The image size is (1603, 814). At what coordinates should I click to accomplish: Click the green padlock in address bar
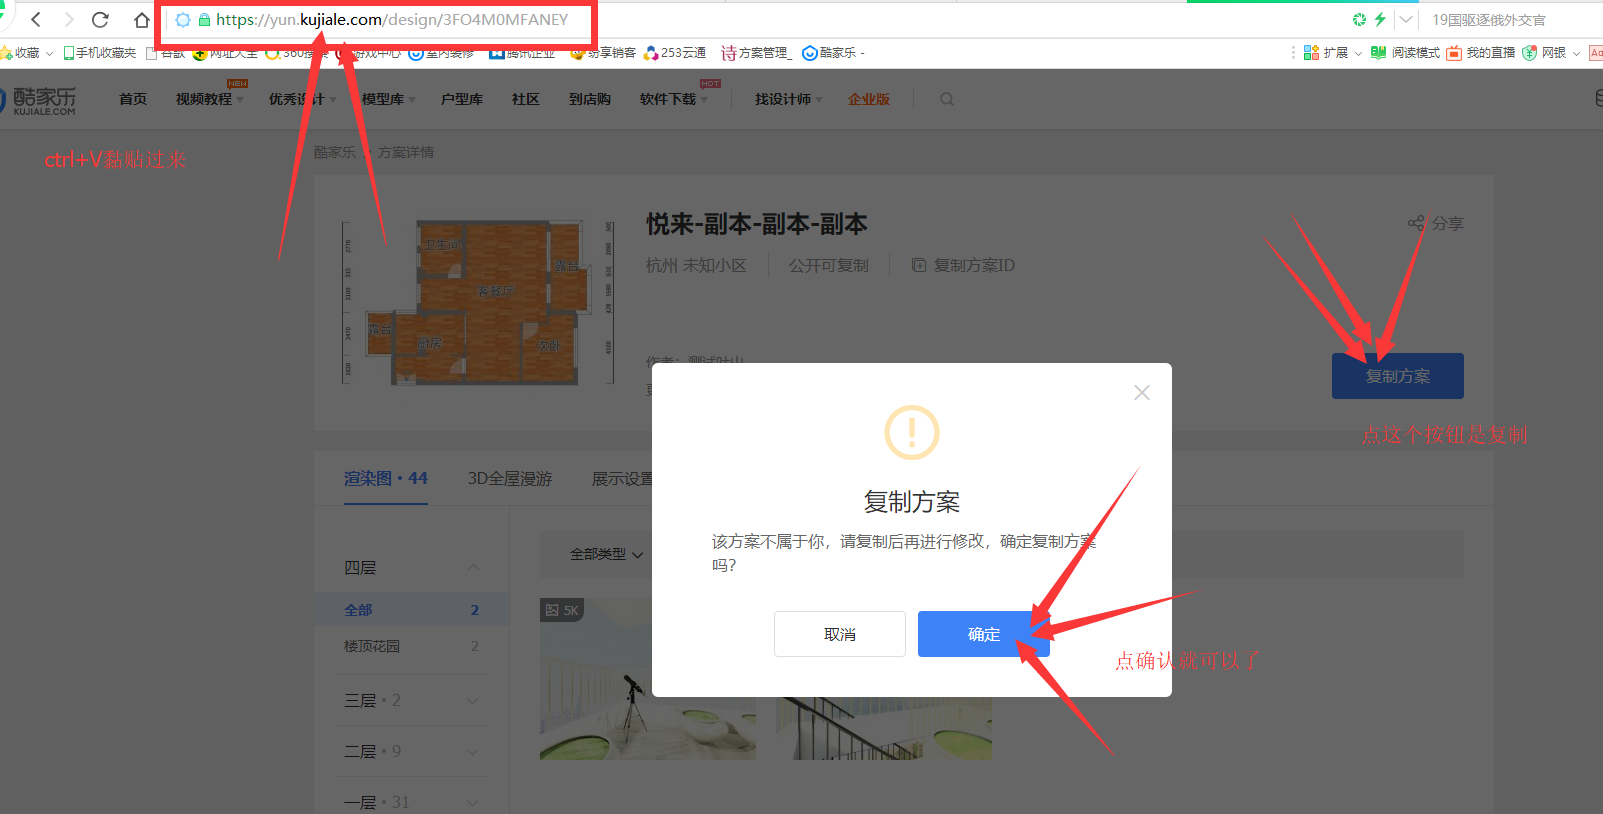coord(204,20)
